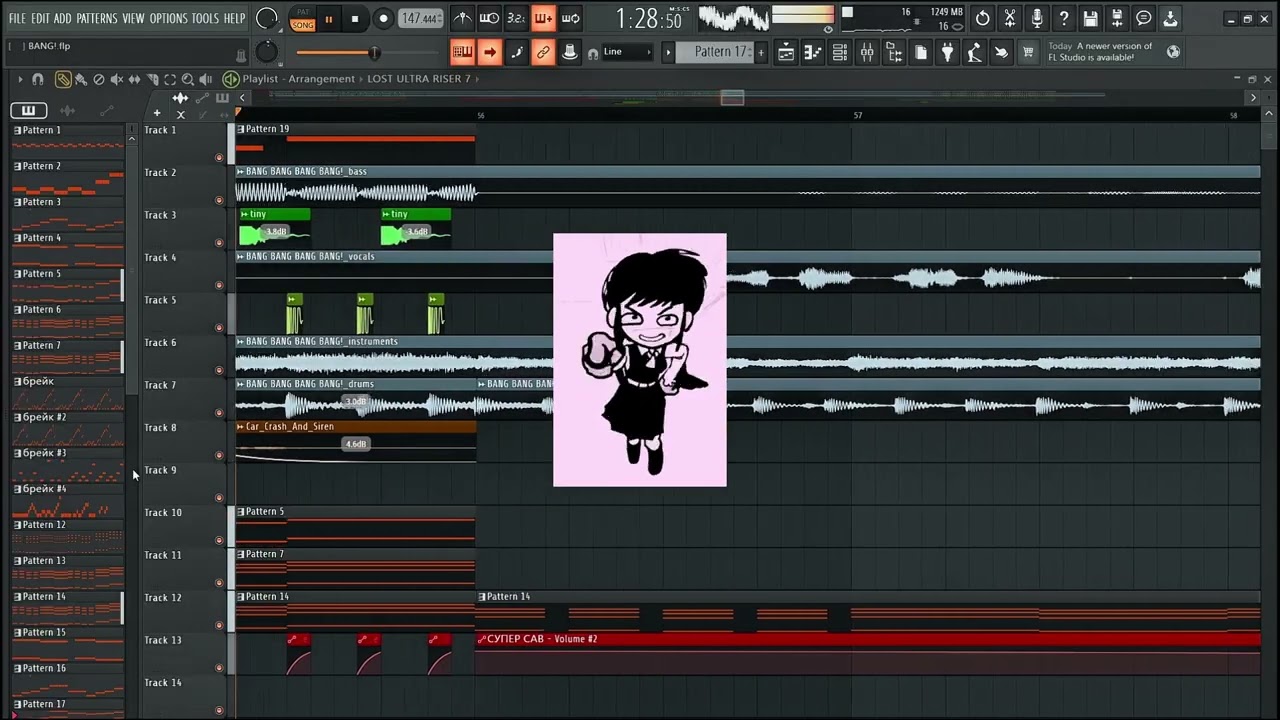Click the newer version available notice

1100,52
